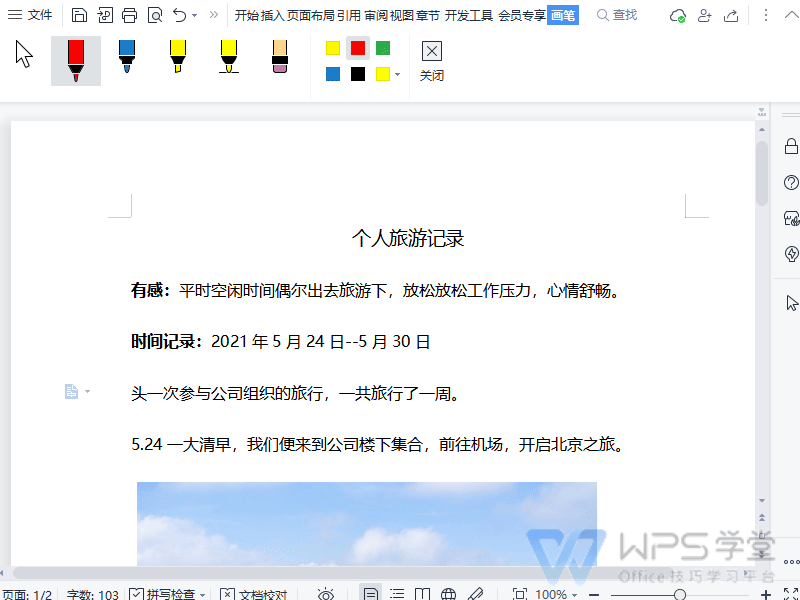Open the three-dot more options menu
Image resolution: width=800 pixels, height=600 pixels.
765,15
